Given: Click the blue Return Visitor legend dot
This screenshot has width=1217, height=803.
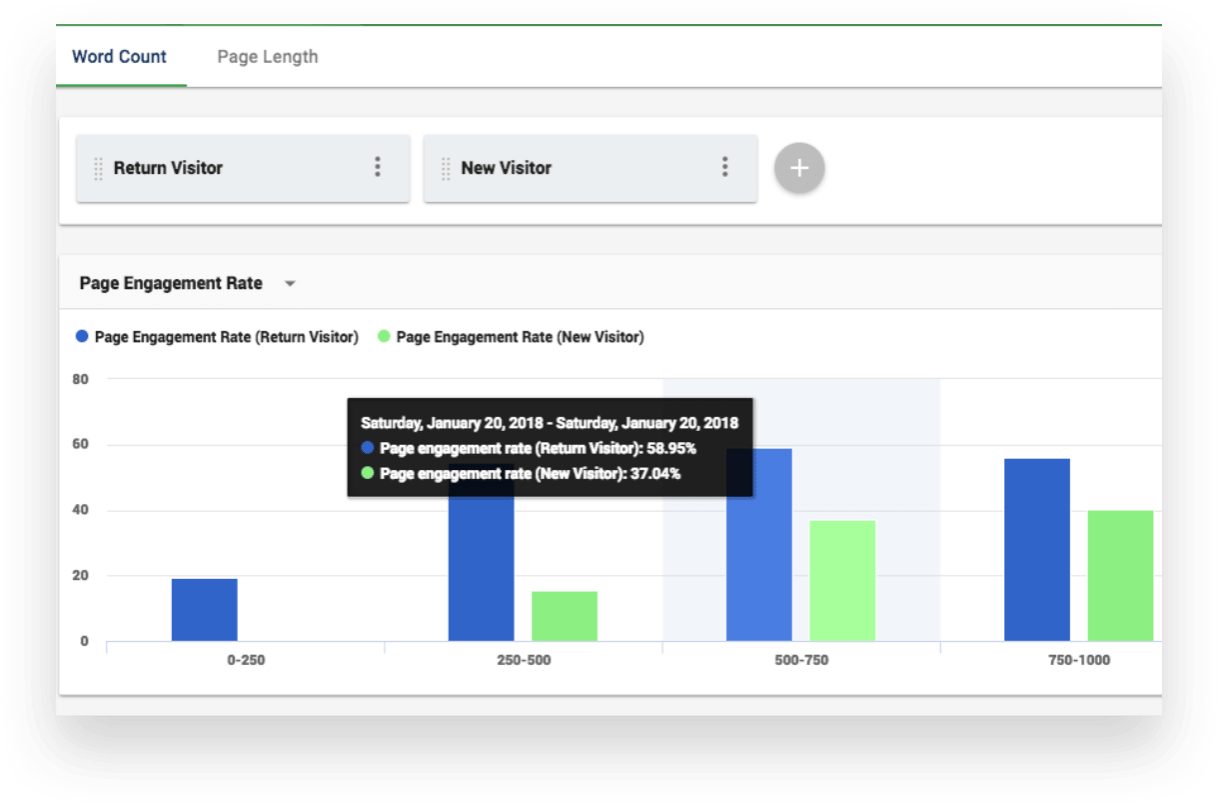Looking at the screenshot, I should pyautogui.click(x=81, y=337).
